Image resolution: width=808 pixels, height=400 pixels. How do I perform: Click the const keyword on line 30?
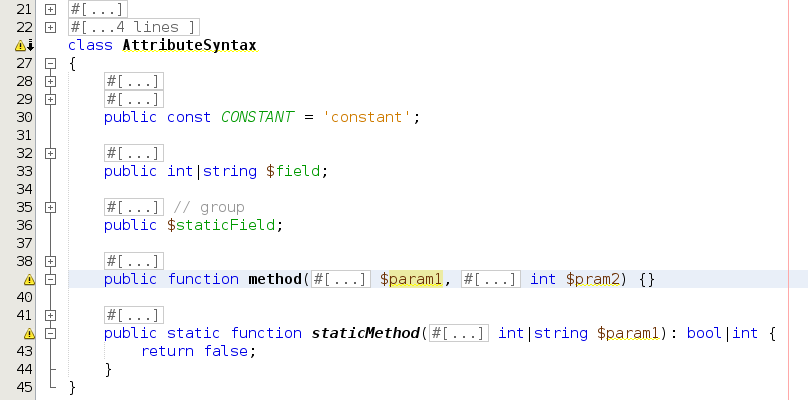189,117
